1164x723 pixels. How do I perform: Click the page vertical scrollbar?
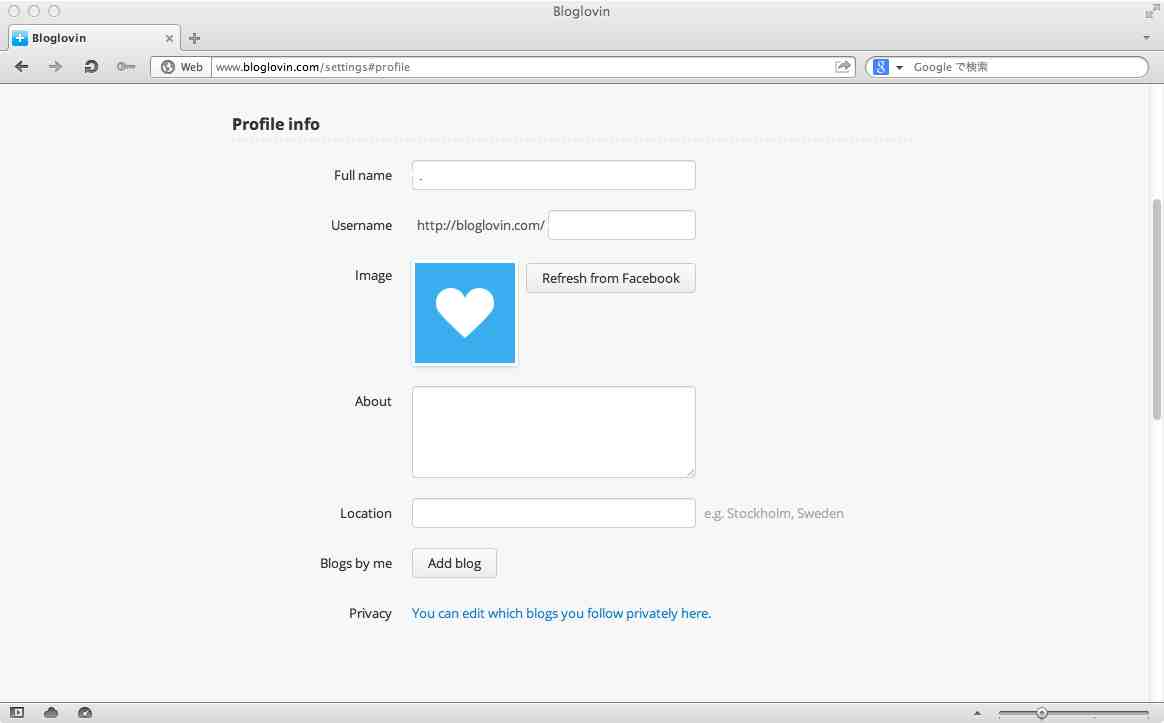[1157, 309]
